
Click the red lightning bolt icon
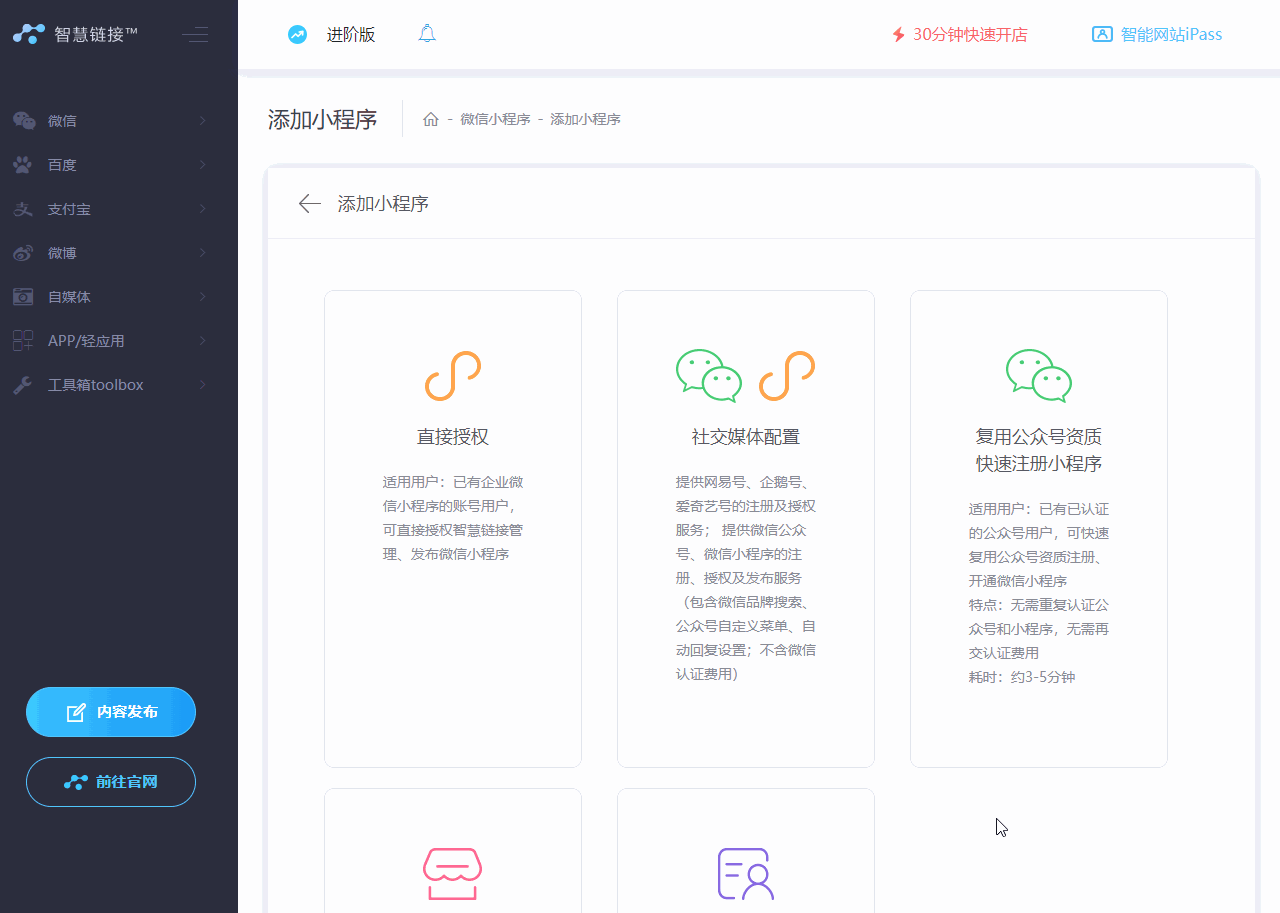(898, 35)
